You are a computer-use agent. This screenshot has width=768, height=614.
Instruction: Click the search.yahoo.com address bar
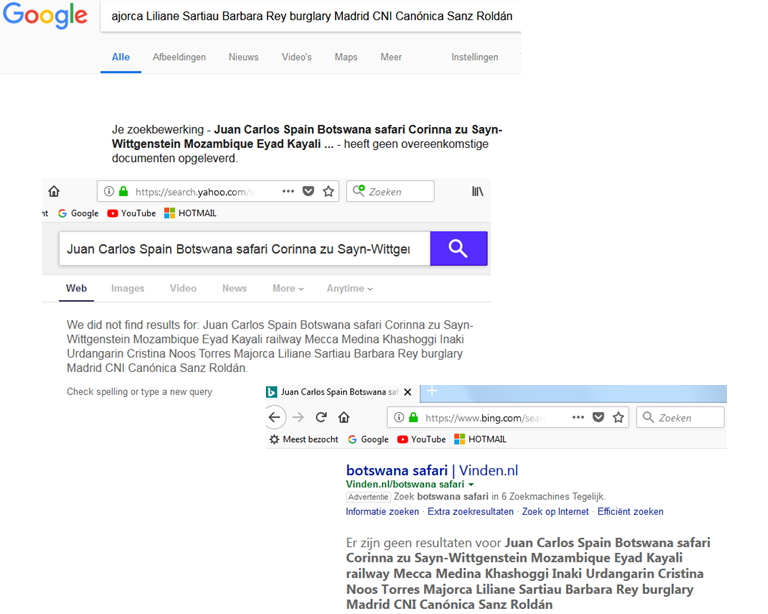(218, 191)
